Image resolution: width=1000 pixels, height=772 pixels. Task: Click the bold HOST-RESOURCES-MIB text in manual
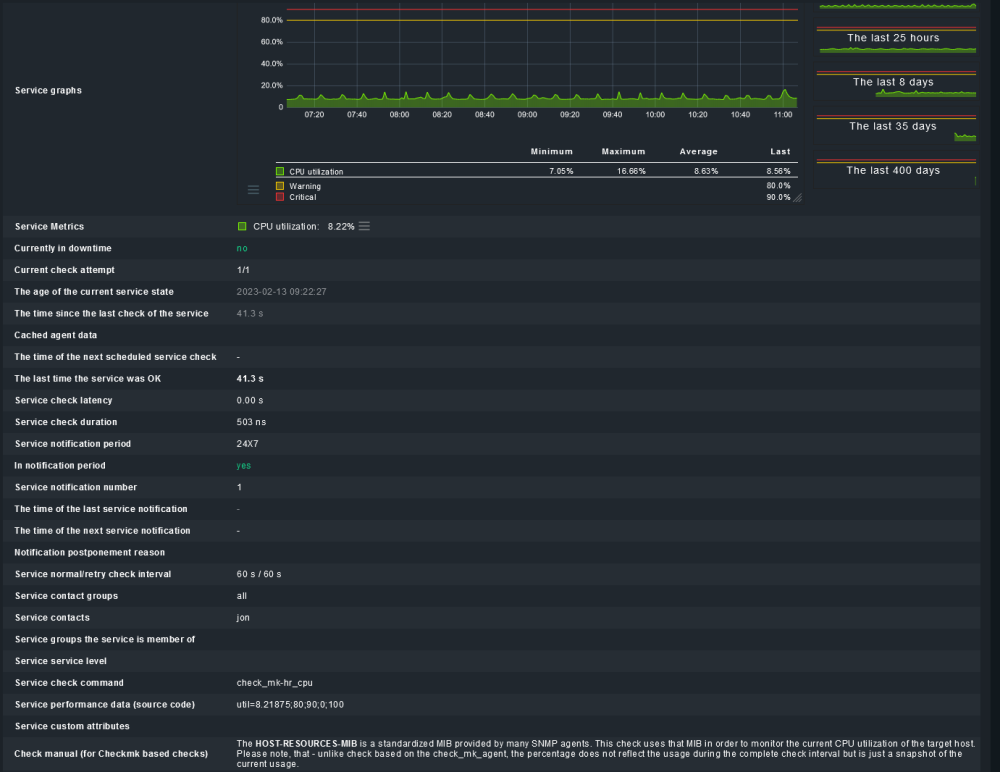(306, 743)
